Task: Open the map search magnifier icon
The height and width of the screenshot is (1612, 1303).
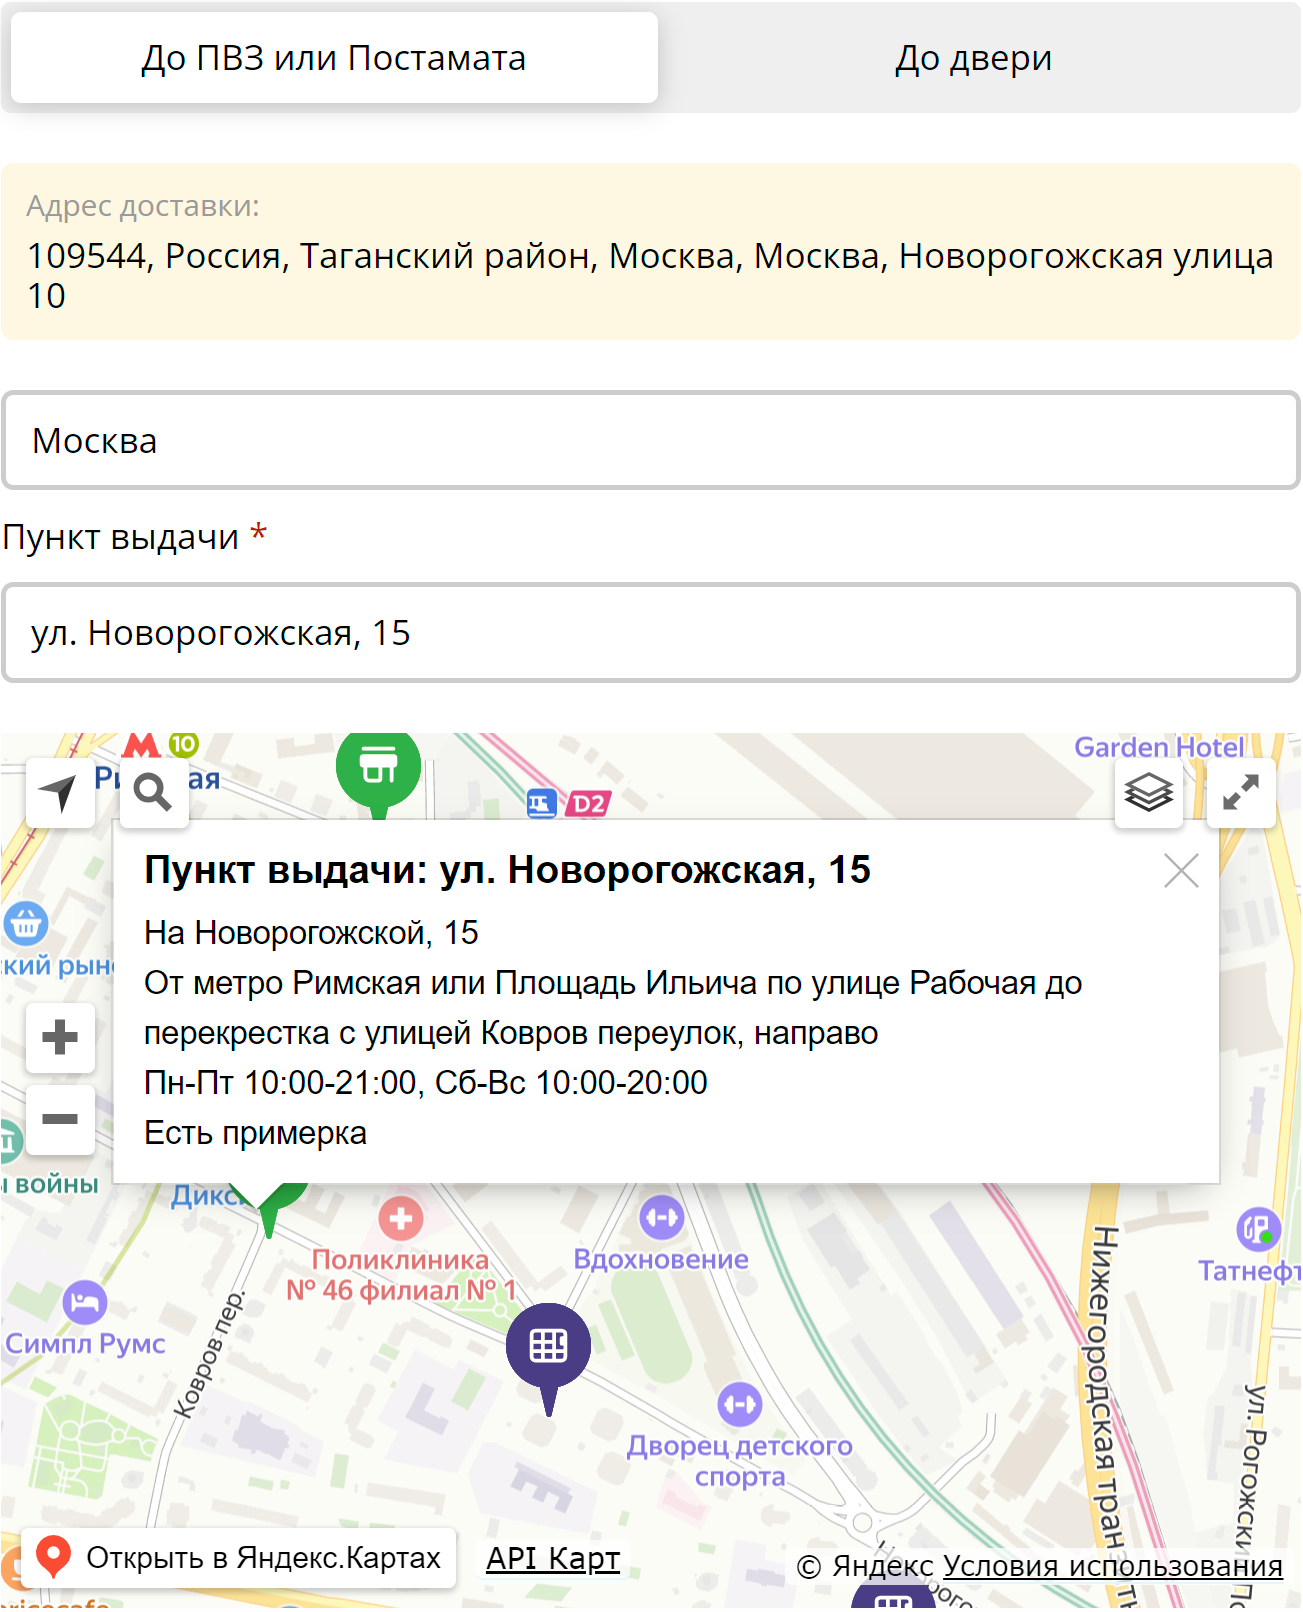Action: coord(153,793)
